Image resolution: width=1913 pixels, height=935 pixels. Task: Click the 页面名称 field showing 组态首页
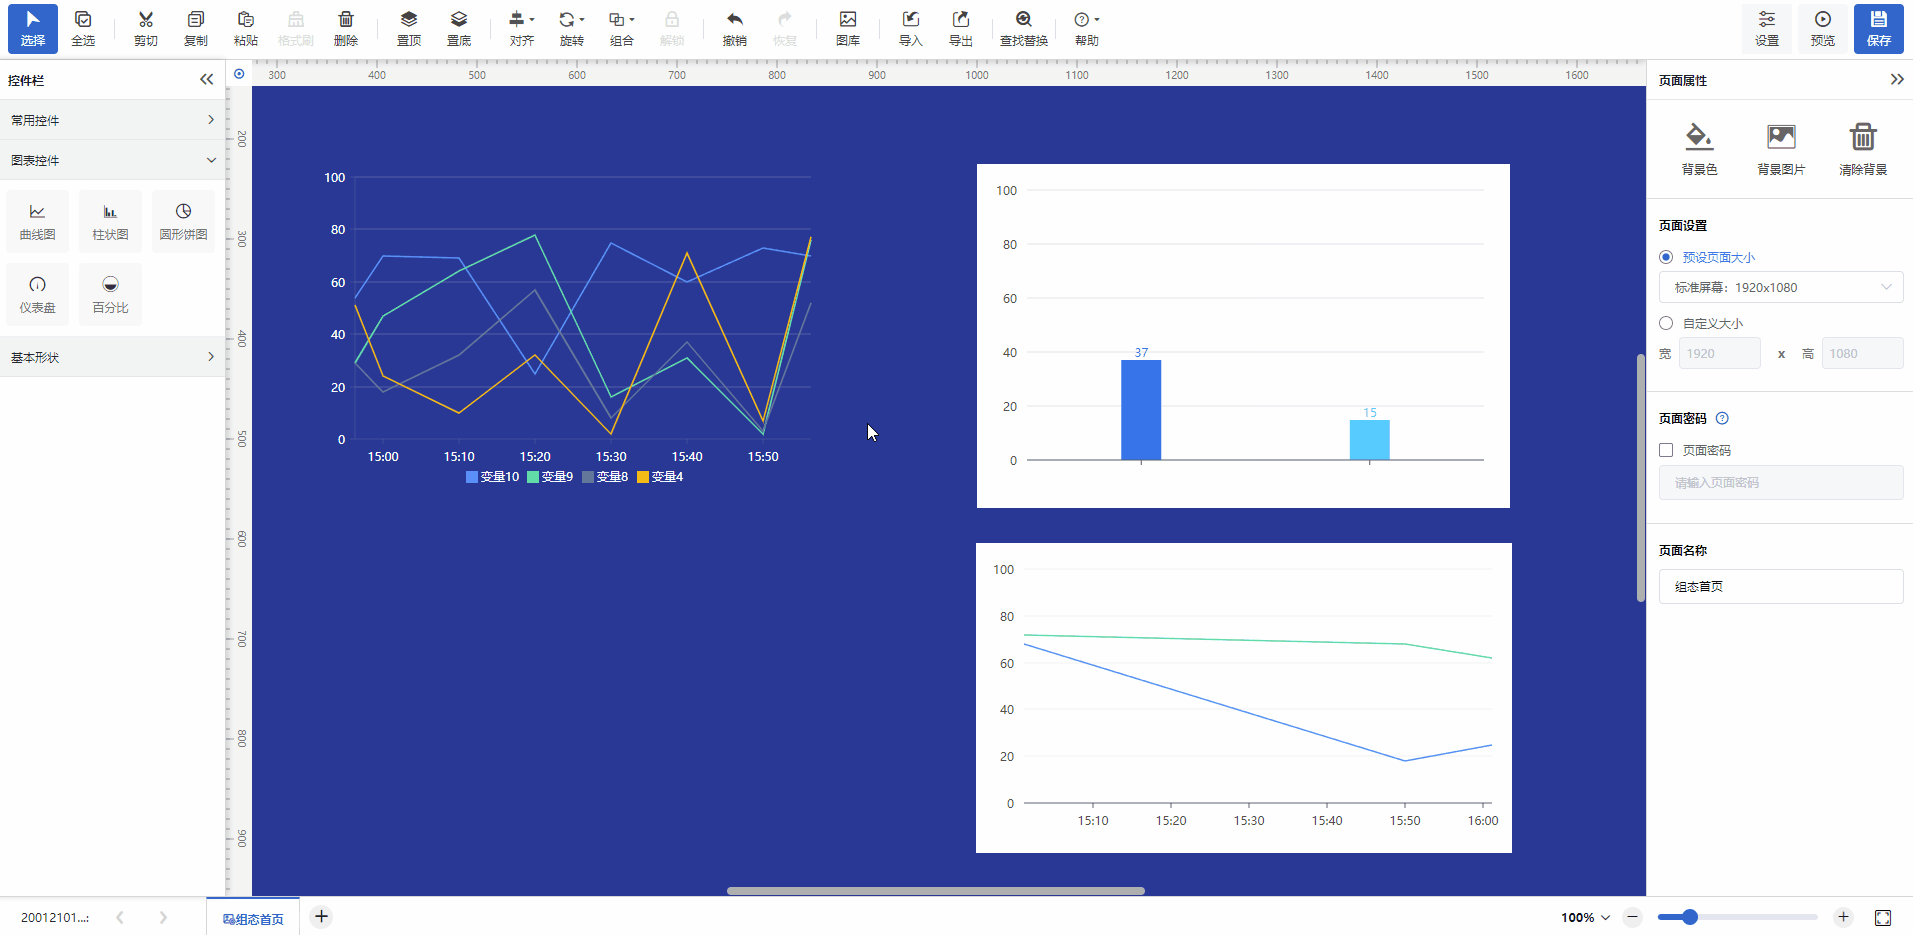click(x=1781, y=586)
